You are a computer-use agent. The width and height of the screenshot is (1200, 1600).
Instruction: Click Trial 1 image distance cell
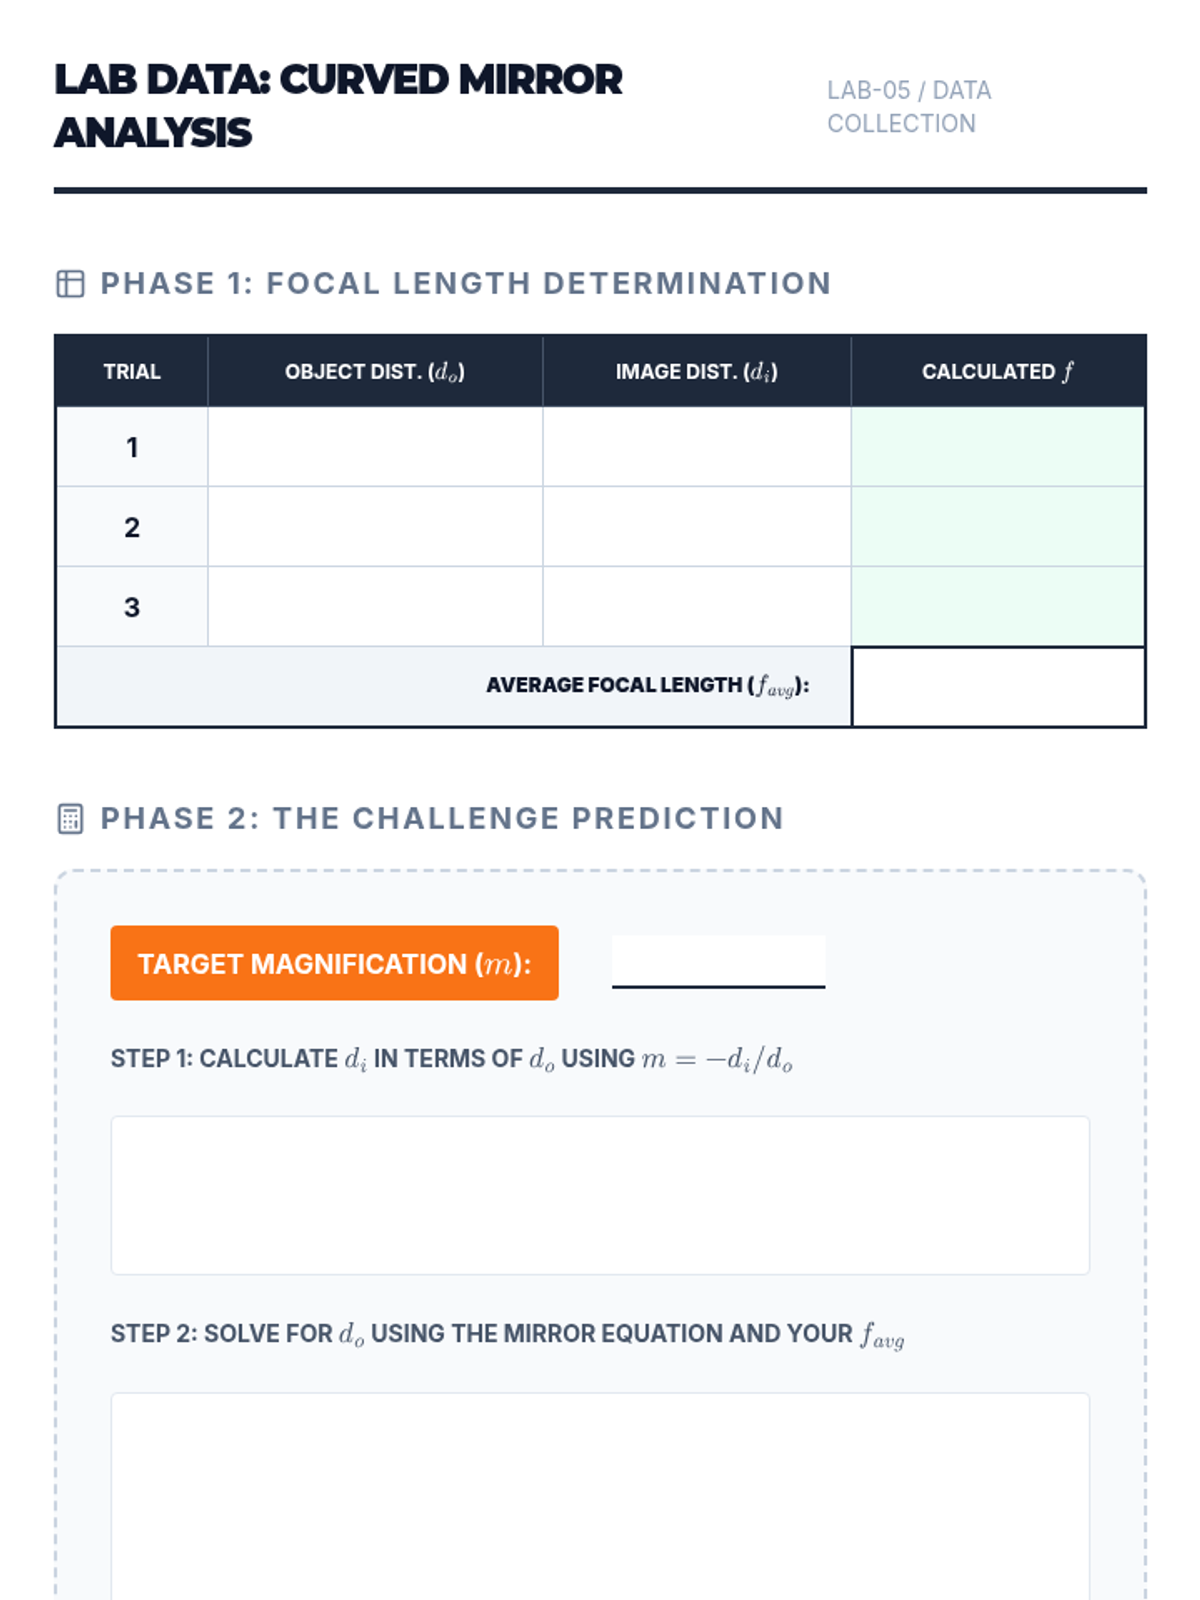point(696,447)
